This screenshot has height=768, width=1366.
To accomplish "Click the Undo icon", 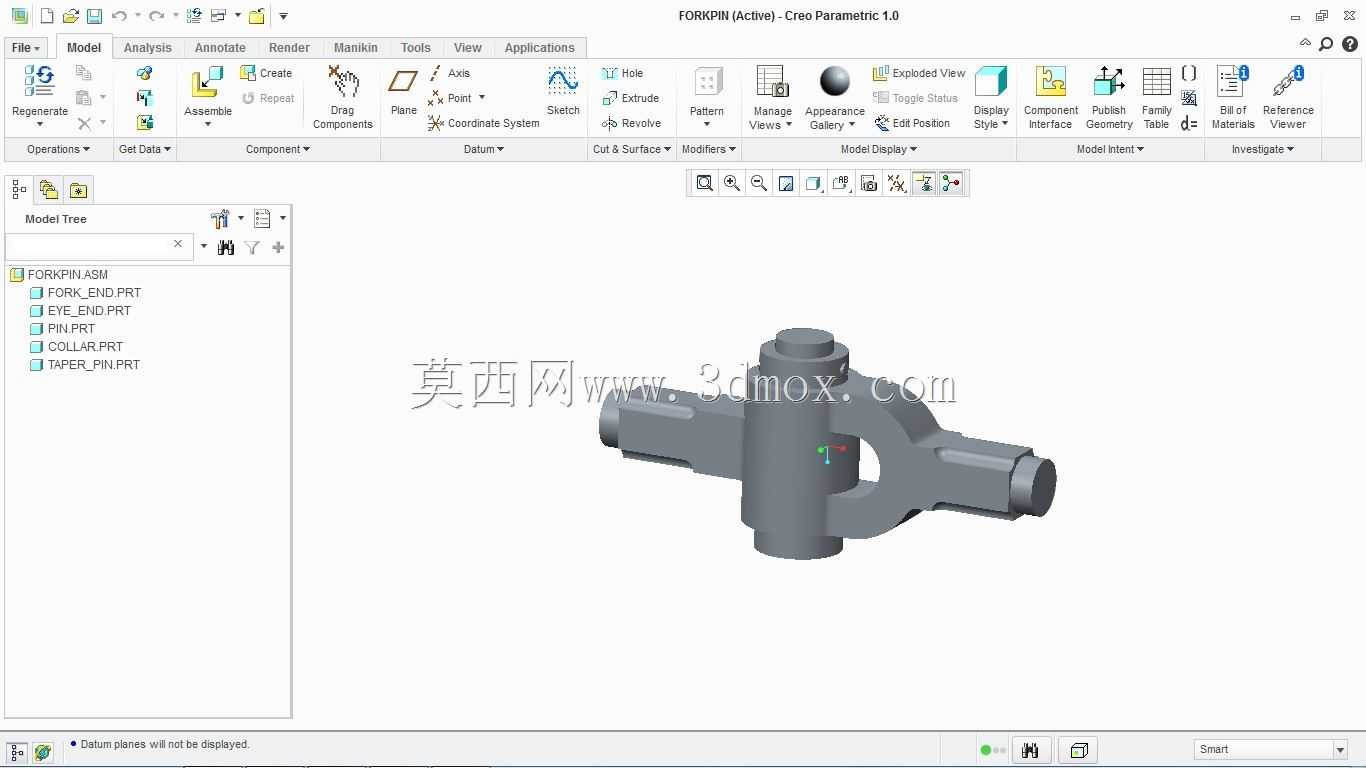I will click(x=119, y=16).
